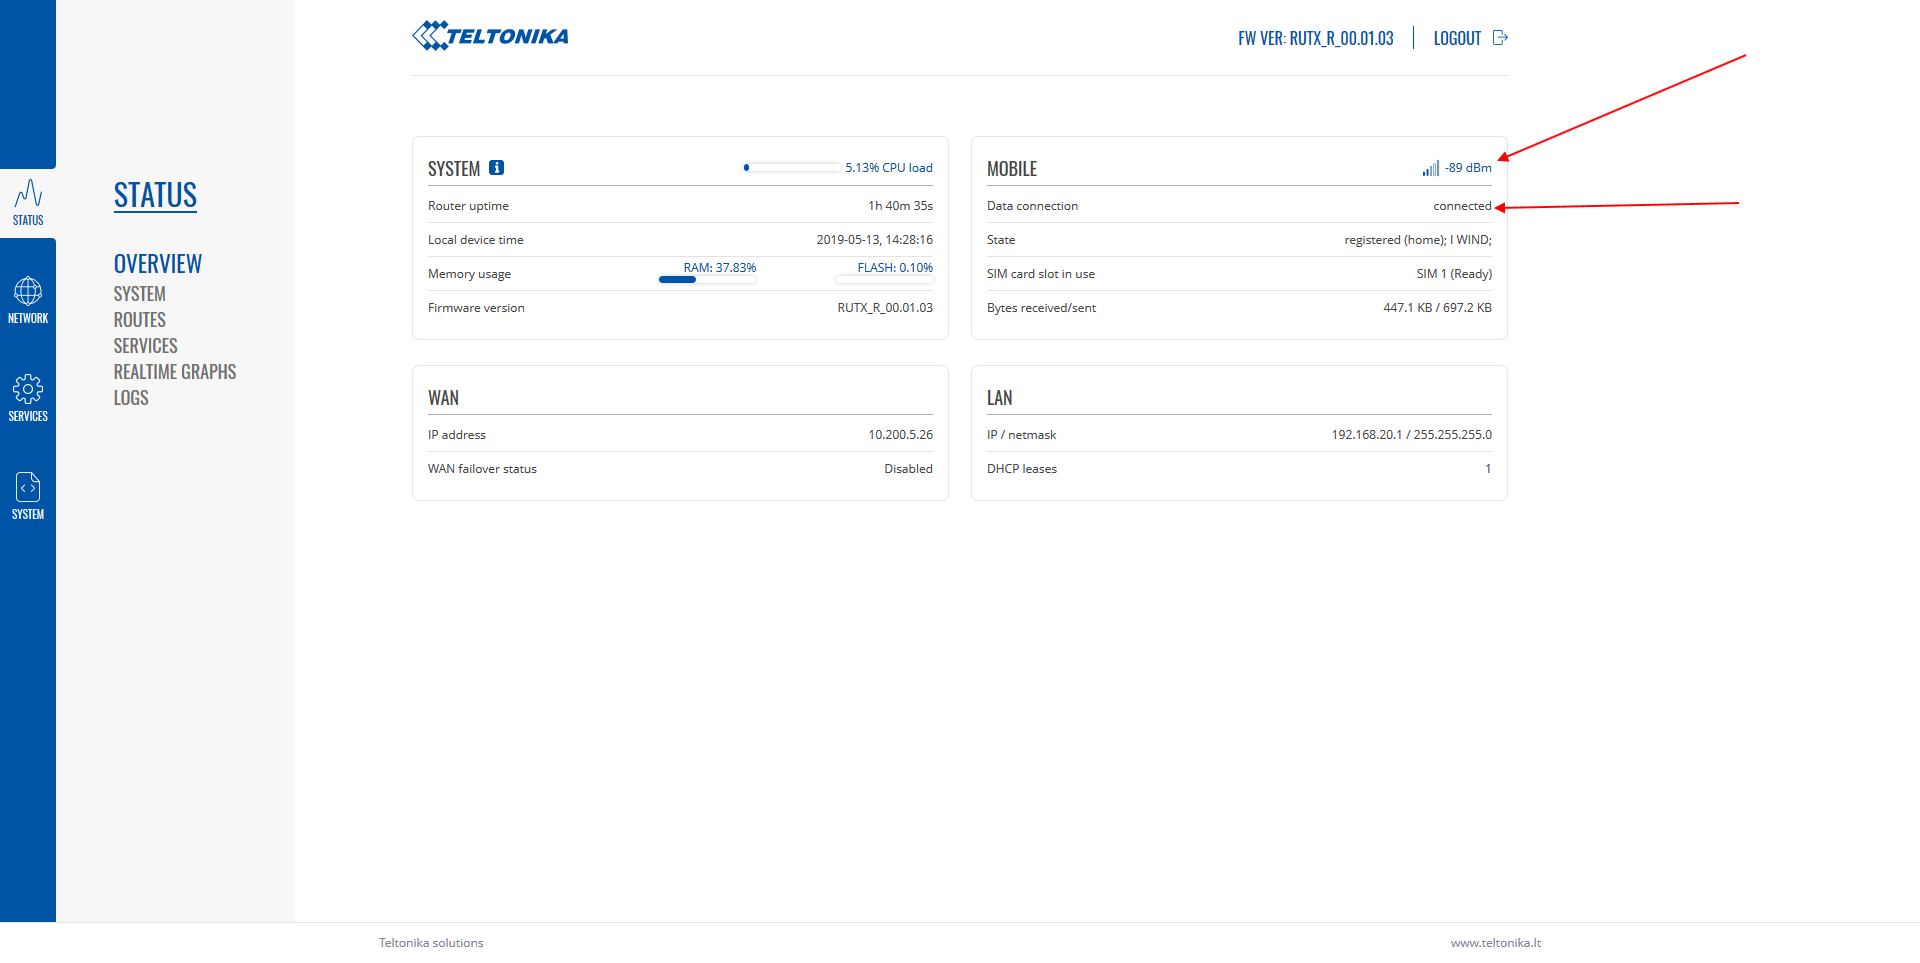The width and height of the screenshot is (1920, 963).
Task: Click the 'WAN failover status' label
Action: (x=482, y=469)
